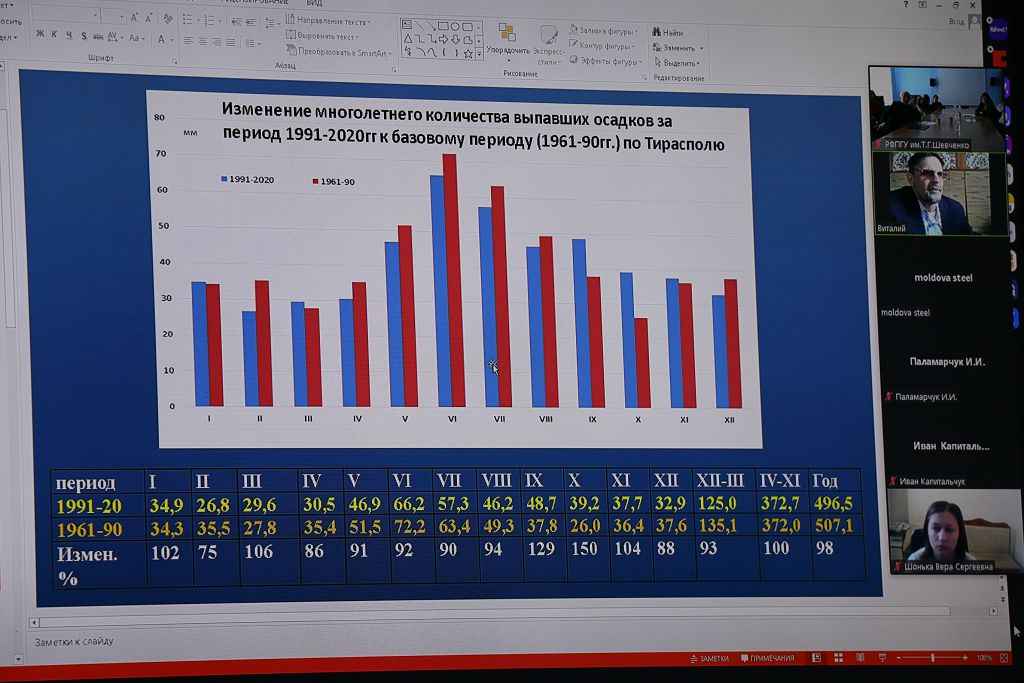Image resolution: width=1024 pixels, height=683 pixels.
Task: Toggle bold formatting (Ж) in the Font group
Action: click(40, 35)
